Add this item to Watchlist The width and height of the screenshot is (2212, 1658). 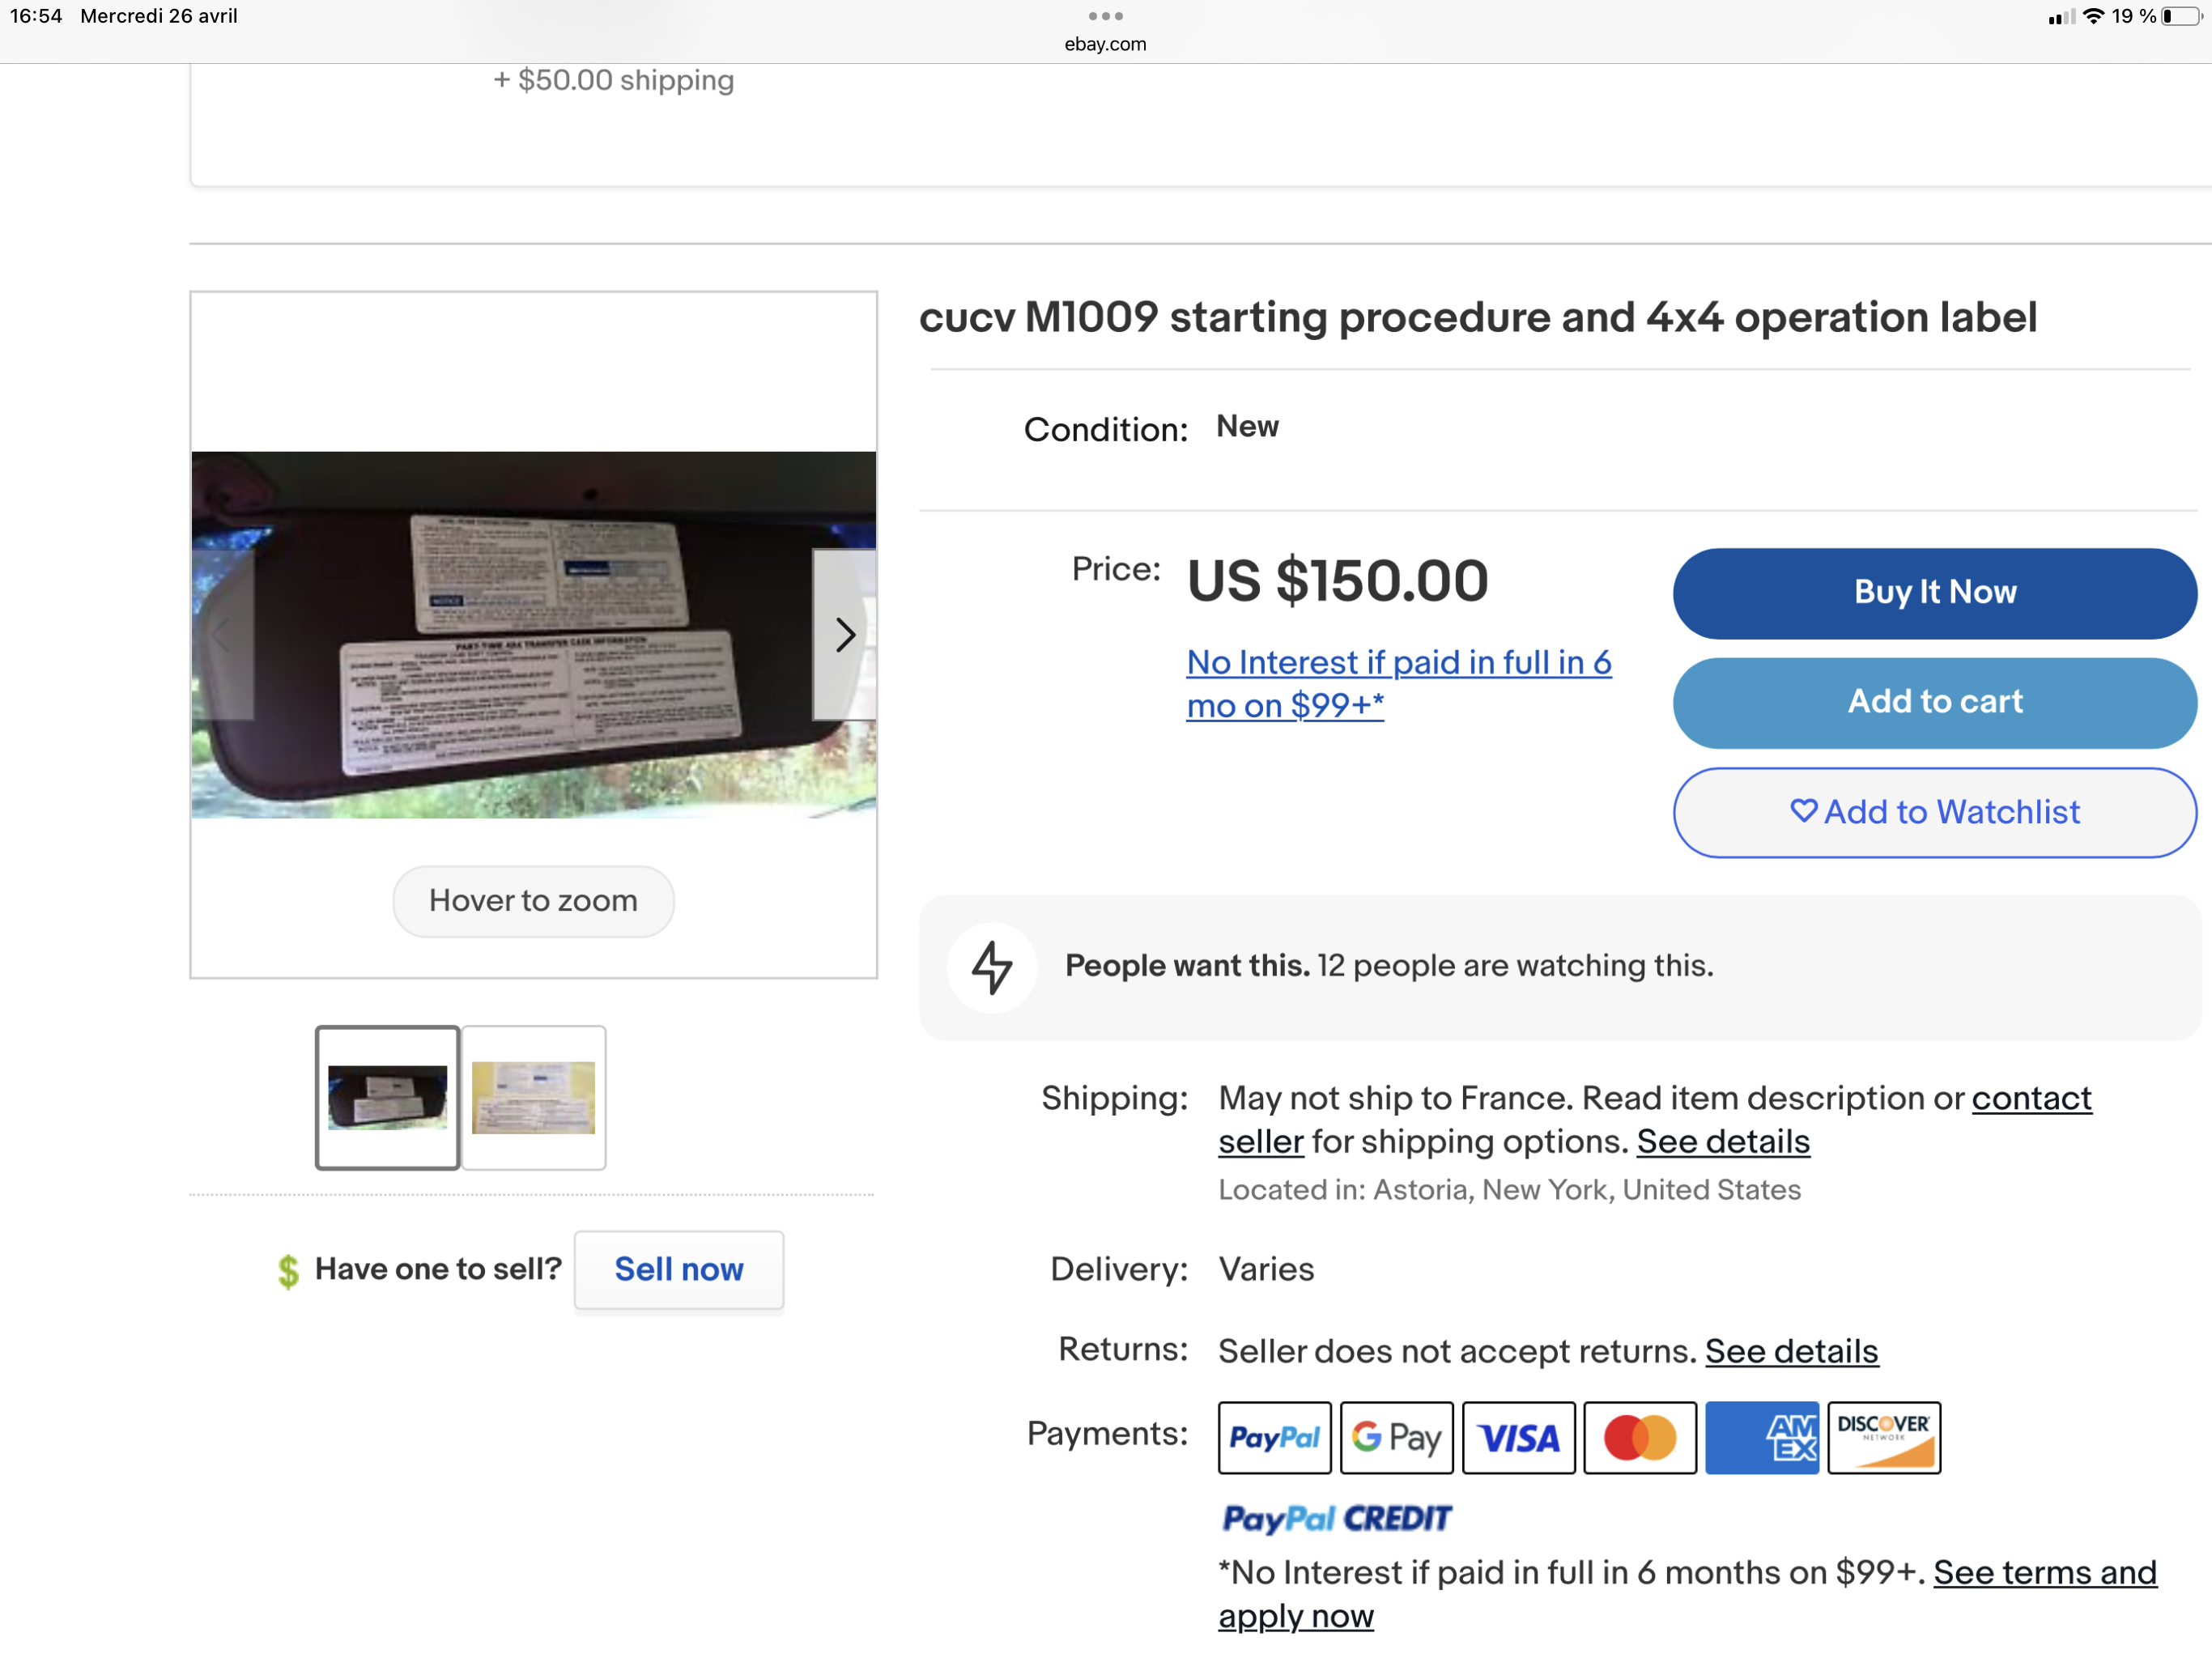[1934, 812]
